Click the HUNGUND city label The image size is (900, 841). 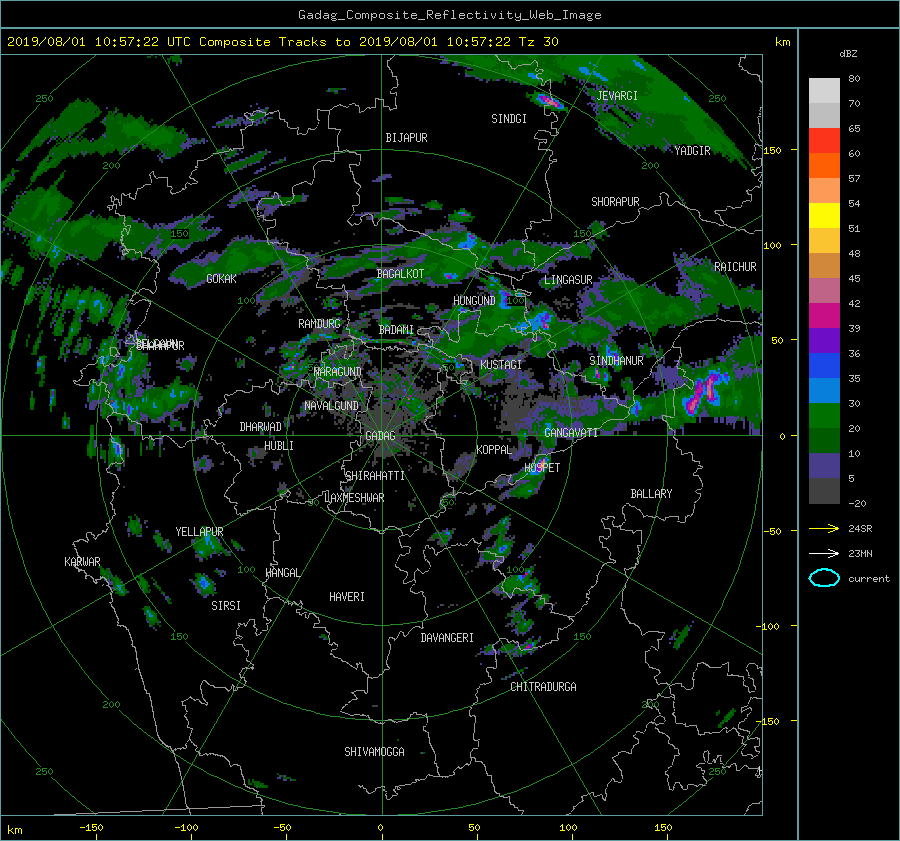click(474, 301)
